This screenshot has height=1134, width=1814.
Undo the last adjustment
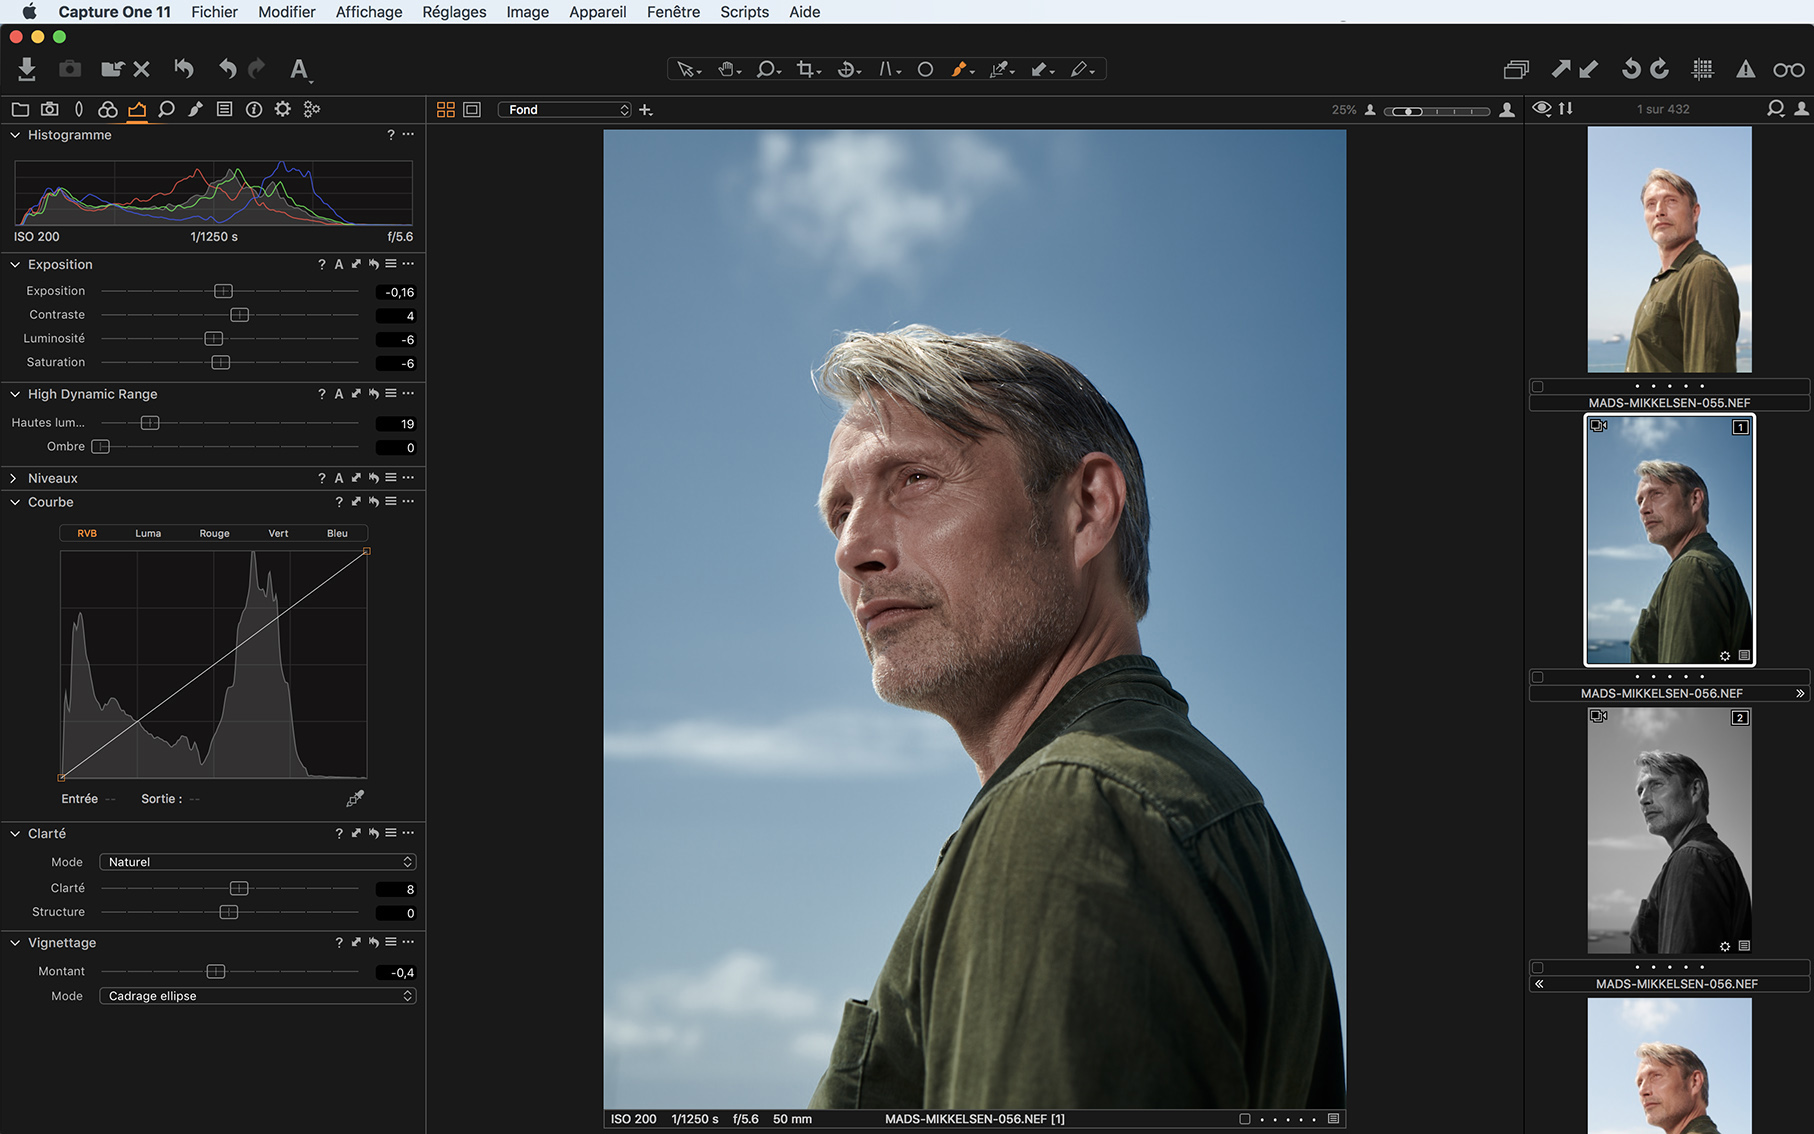[227, 69]
